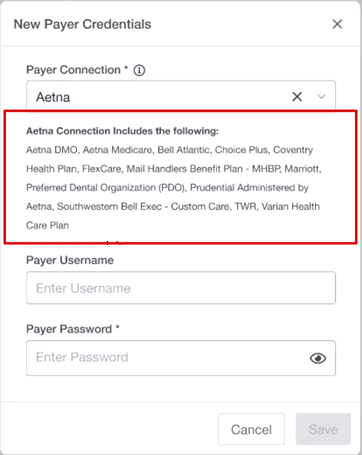This screenshot has width=362, height=455.
Task: Cancel the new payer credentials
Action: [x=251, y=429]
